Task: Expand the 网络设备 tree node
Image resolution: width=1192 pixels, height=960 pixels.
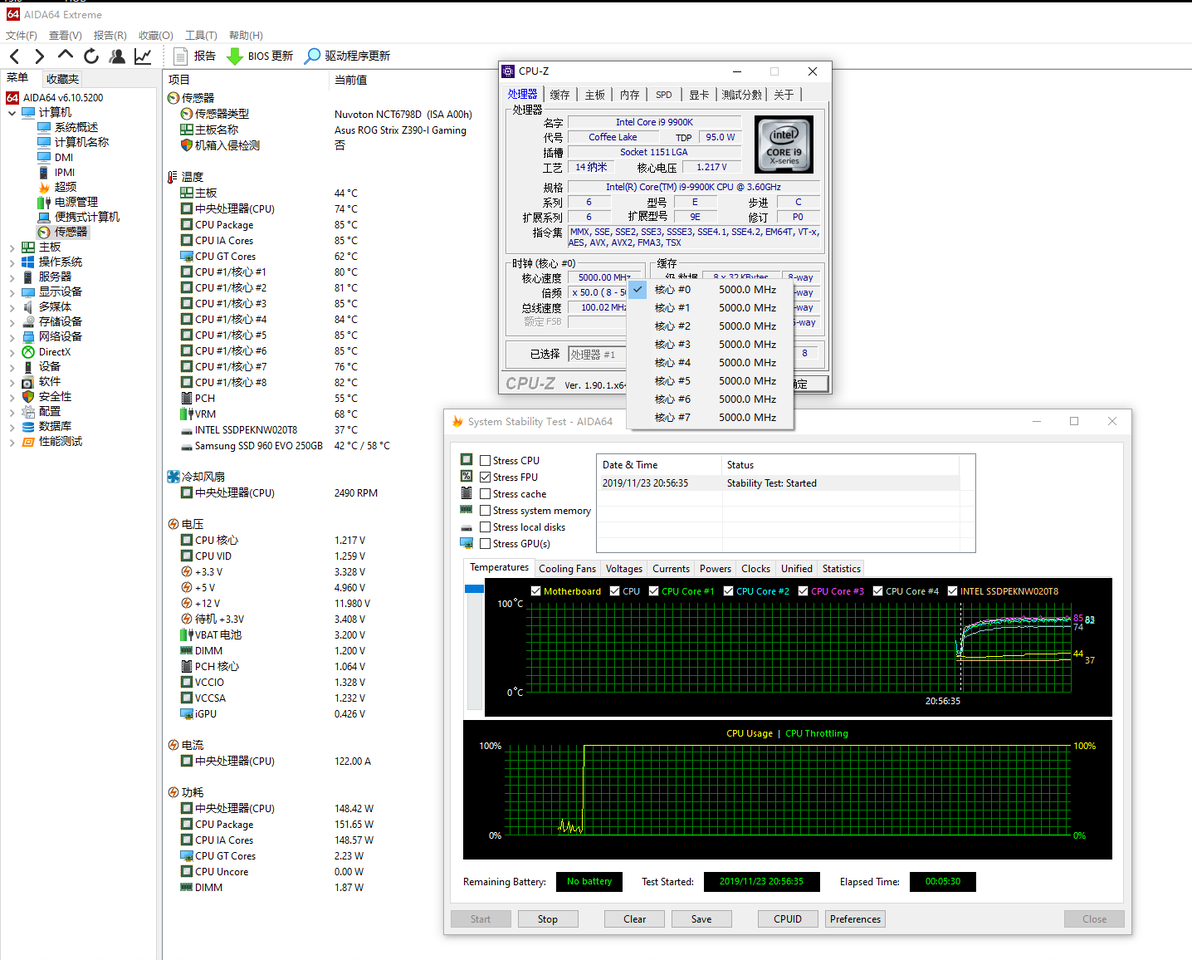Action: pos(12,337)
